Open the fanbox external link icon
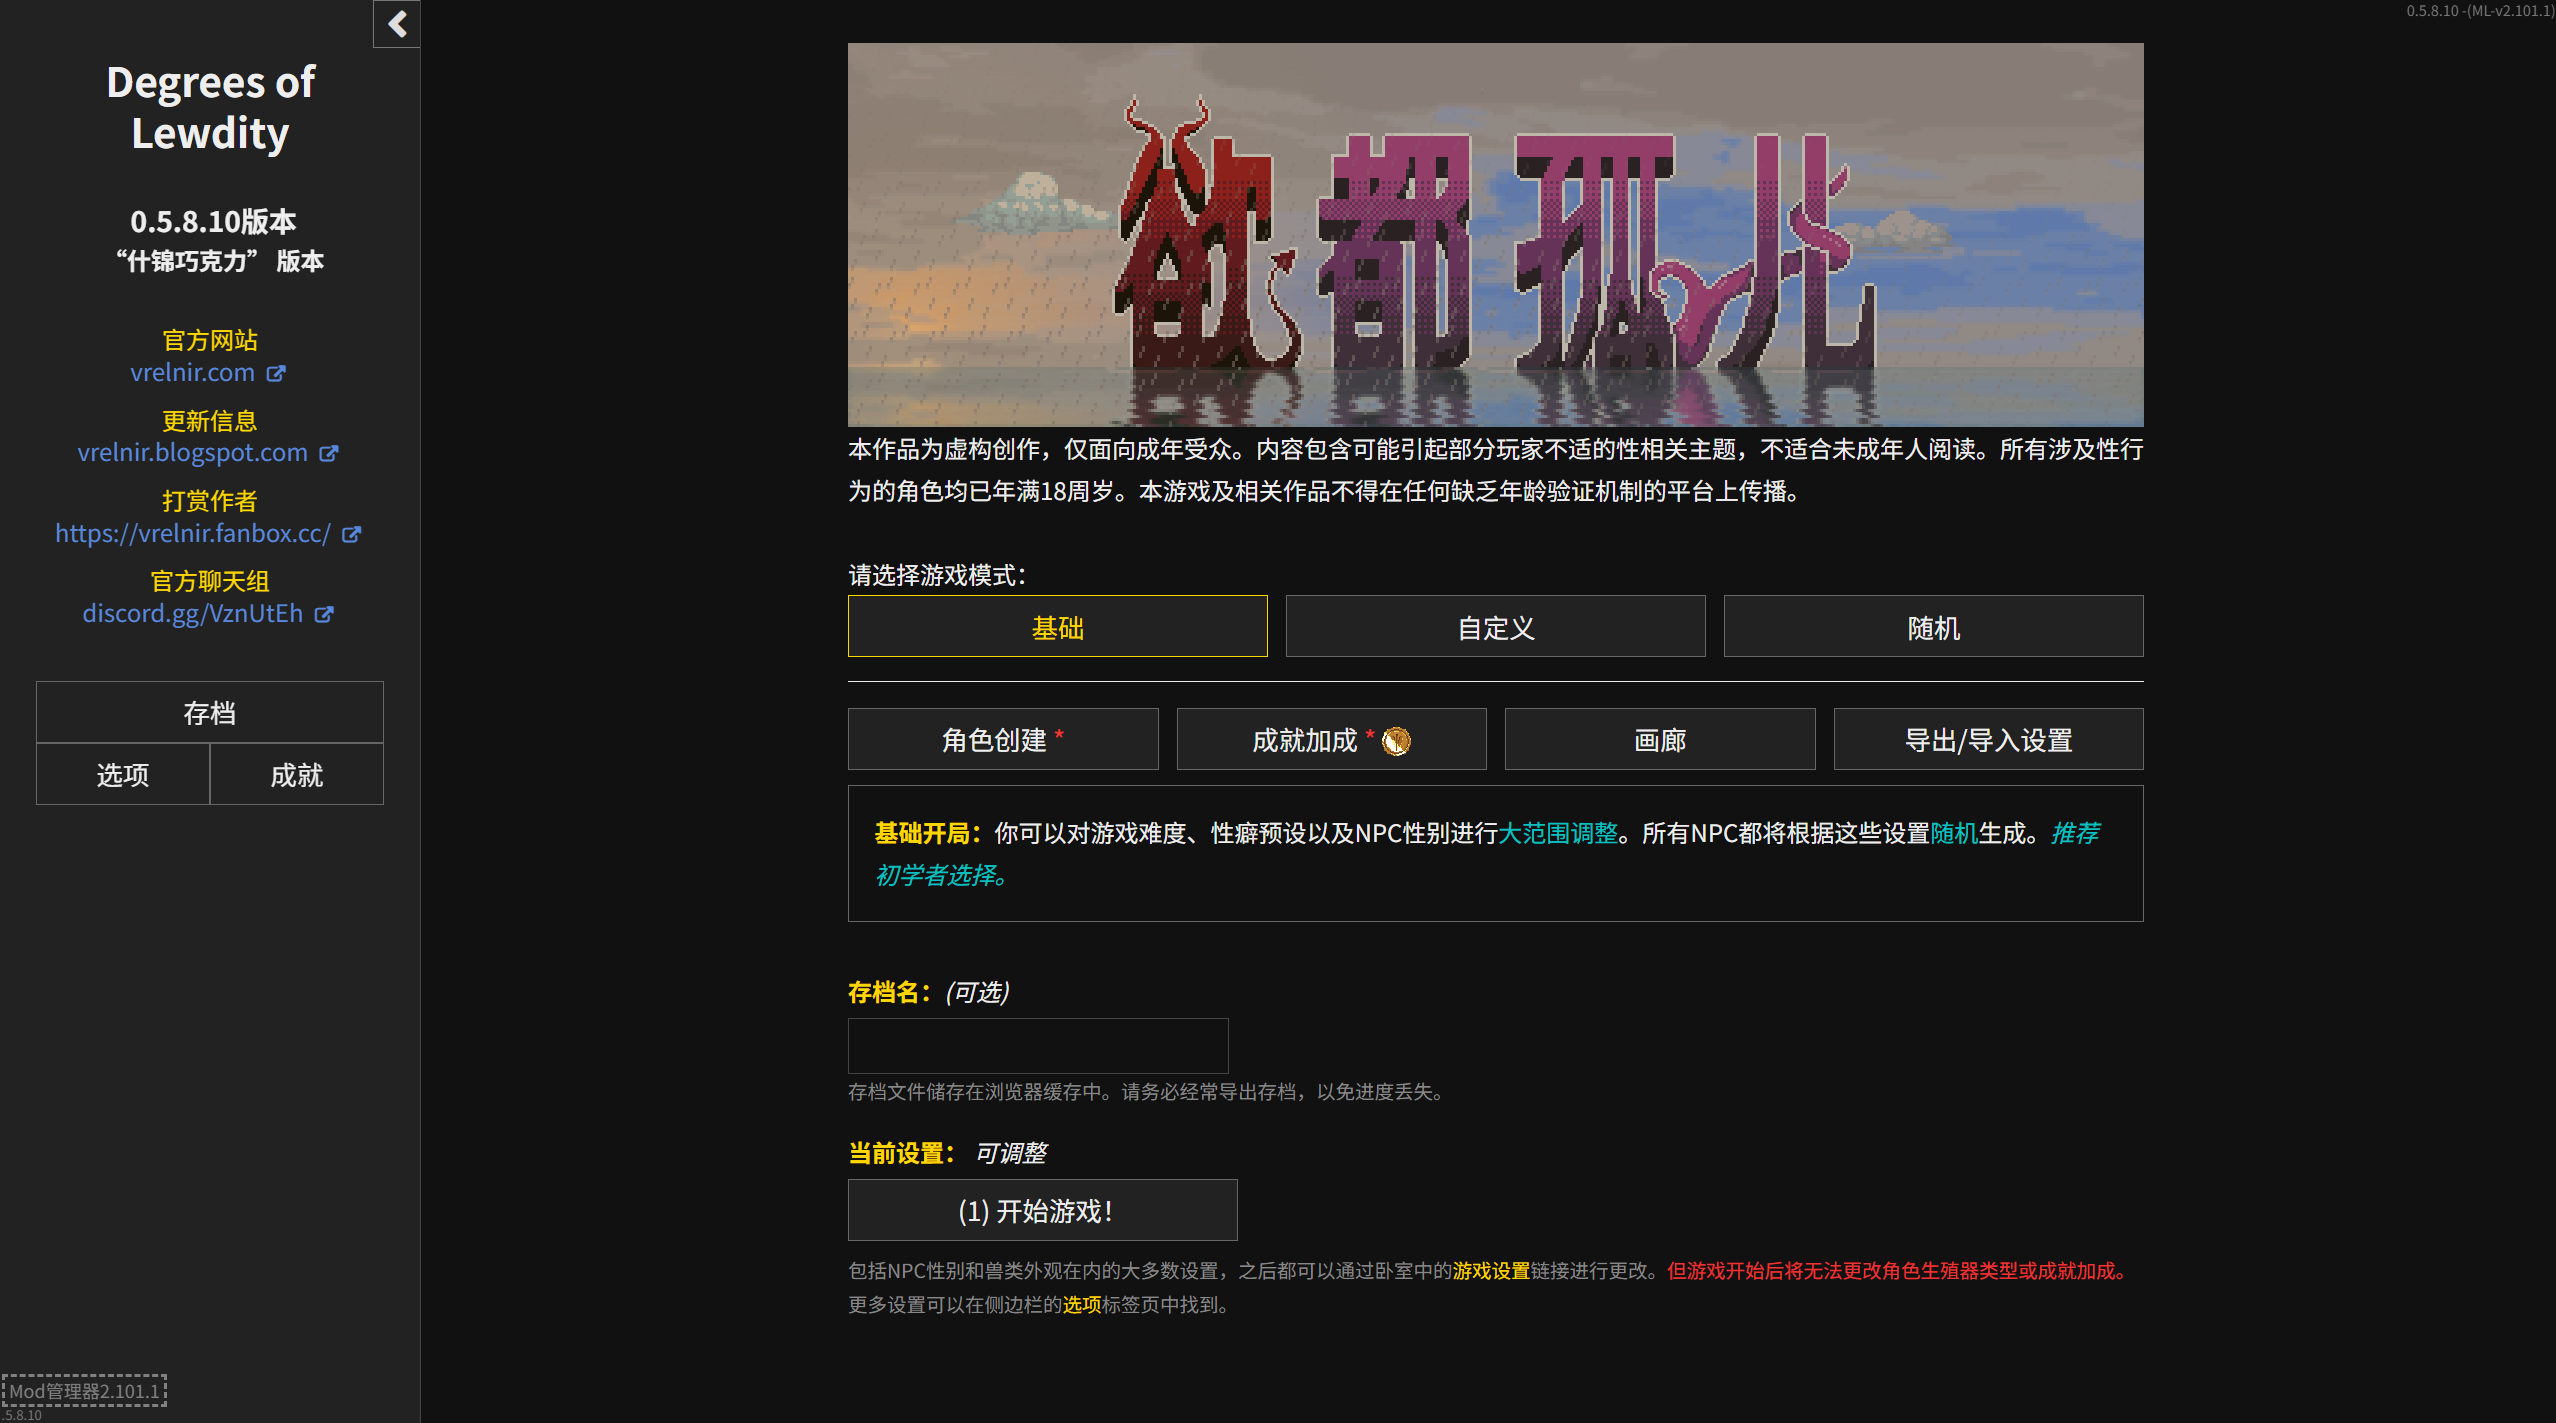Image resolution: width=2556 pixels, height=1423 pixels. coord(351,534)
